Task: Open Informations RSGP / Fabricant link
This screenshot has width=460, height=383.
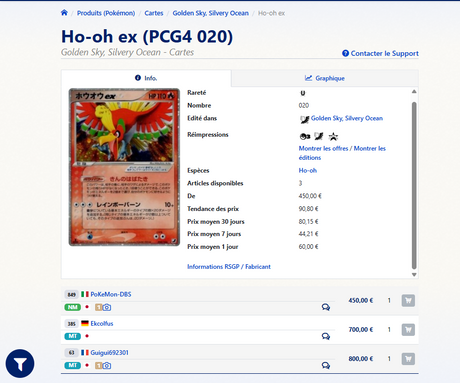Action: point(229,267)
